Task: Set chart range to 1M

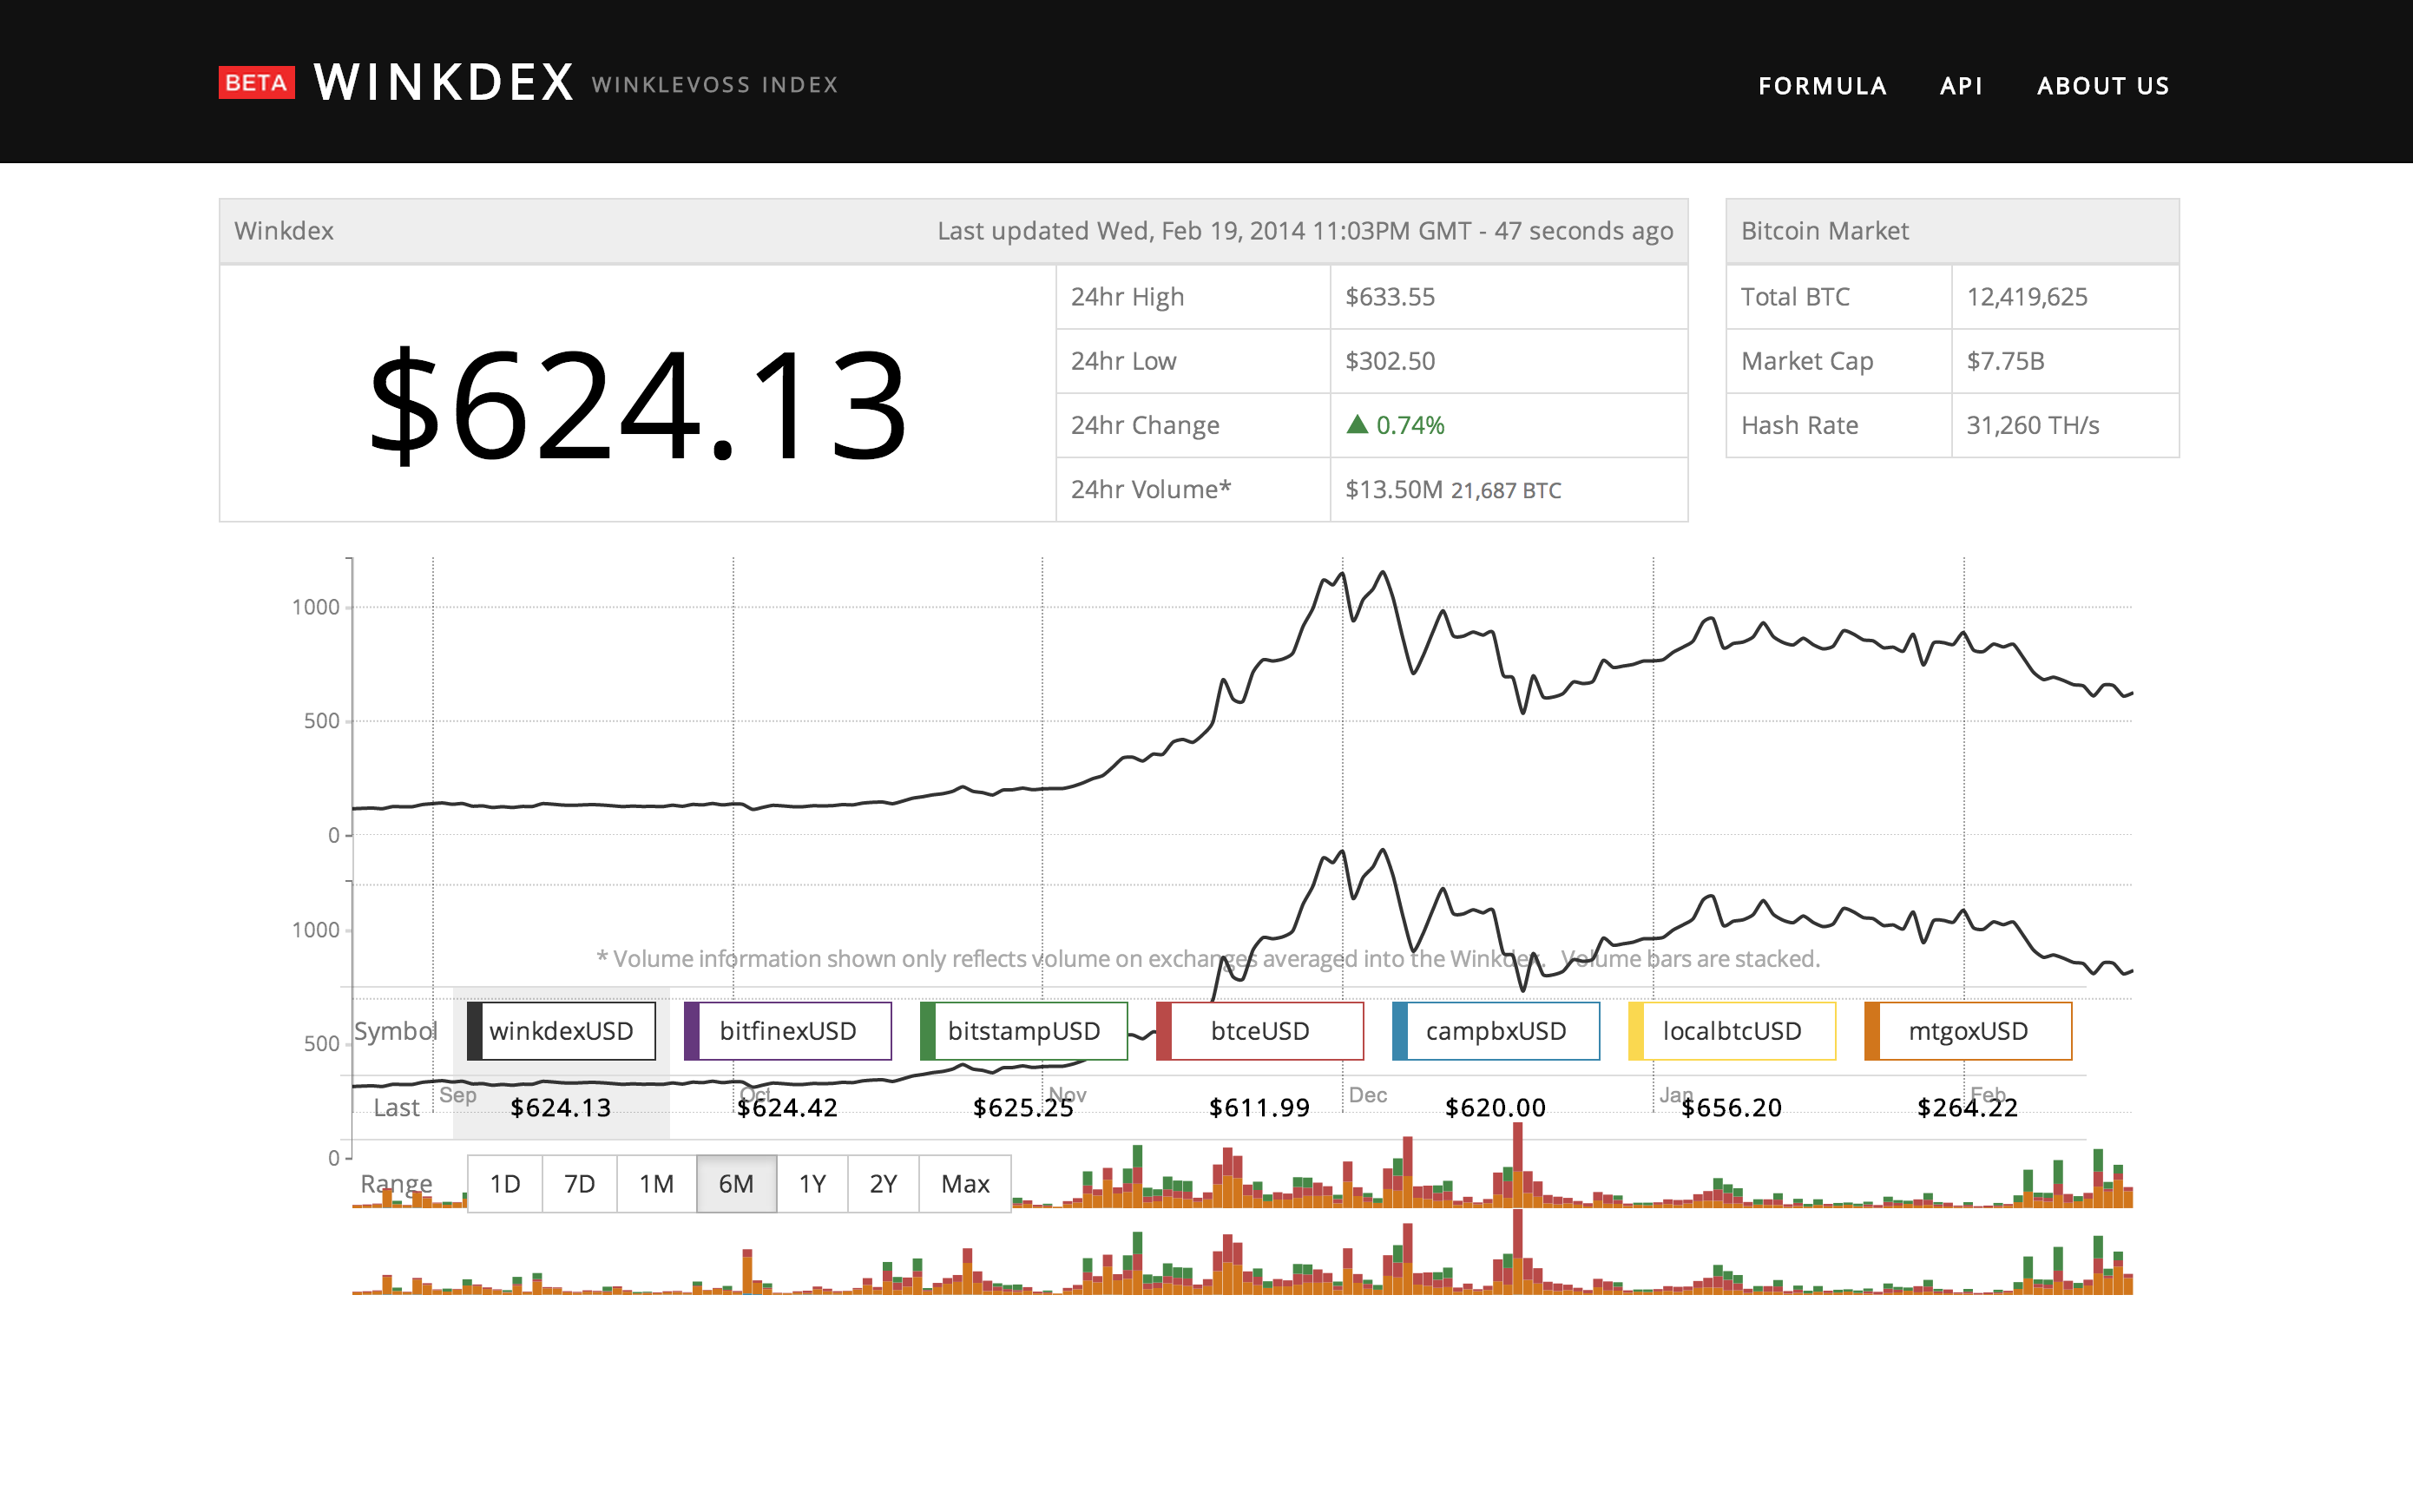Action: [656, 1184]
